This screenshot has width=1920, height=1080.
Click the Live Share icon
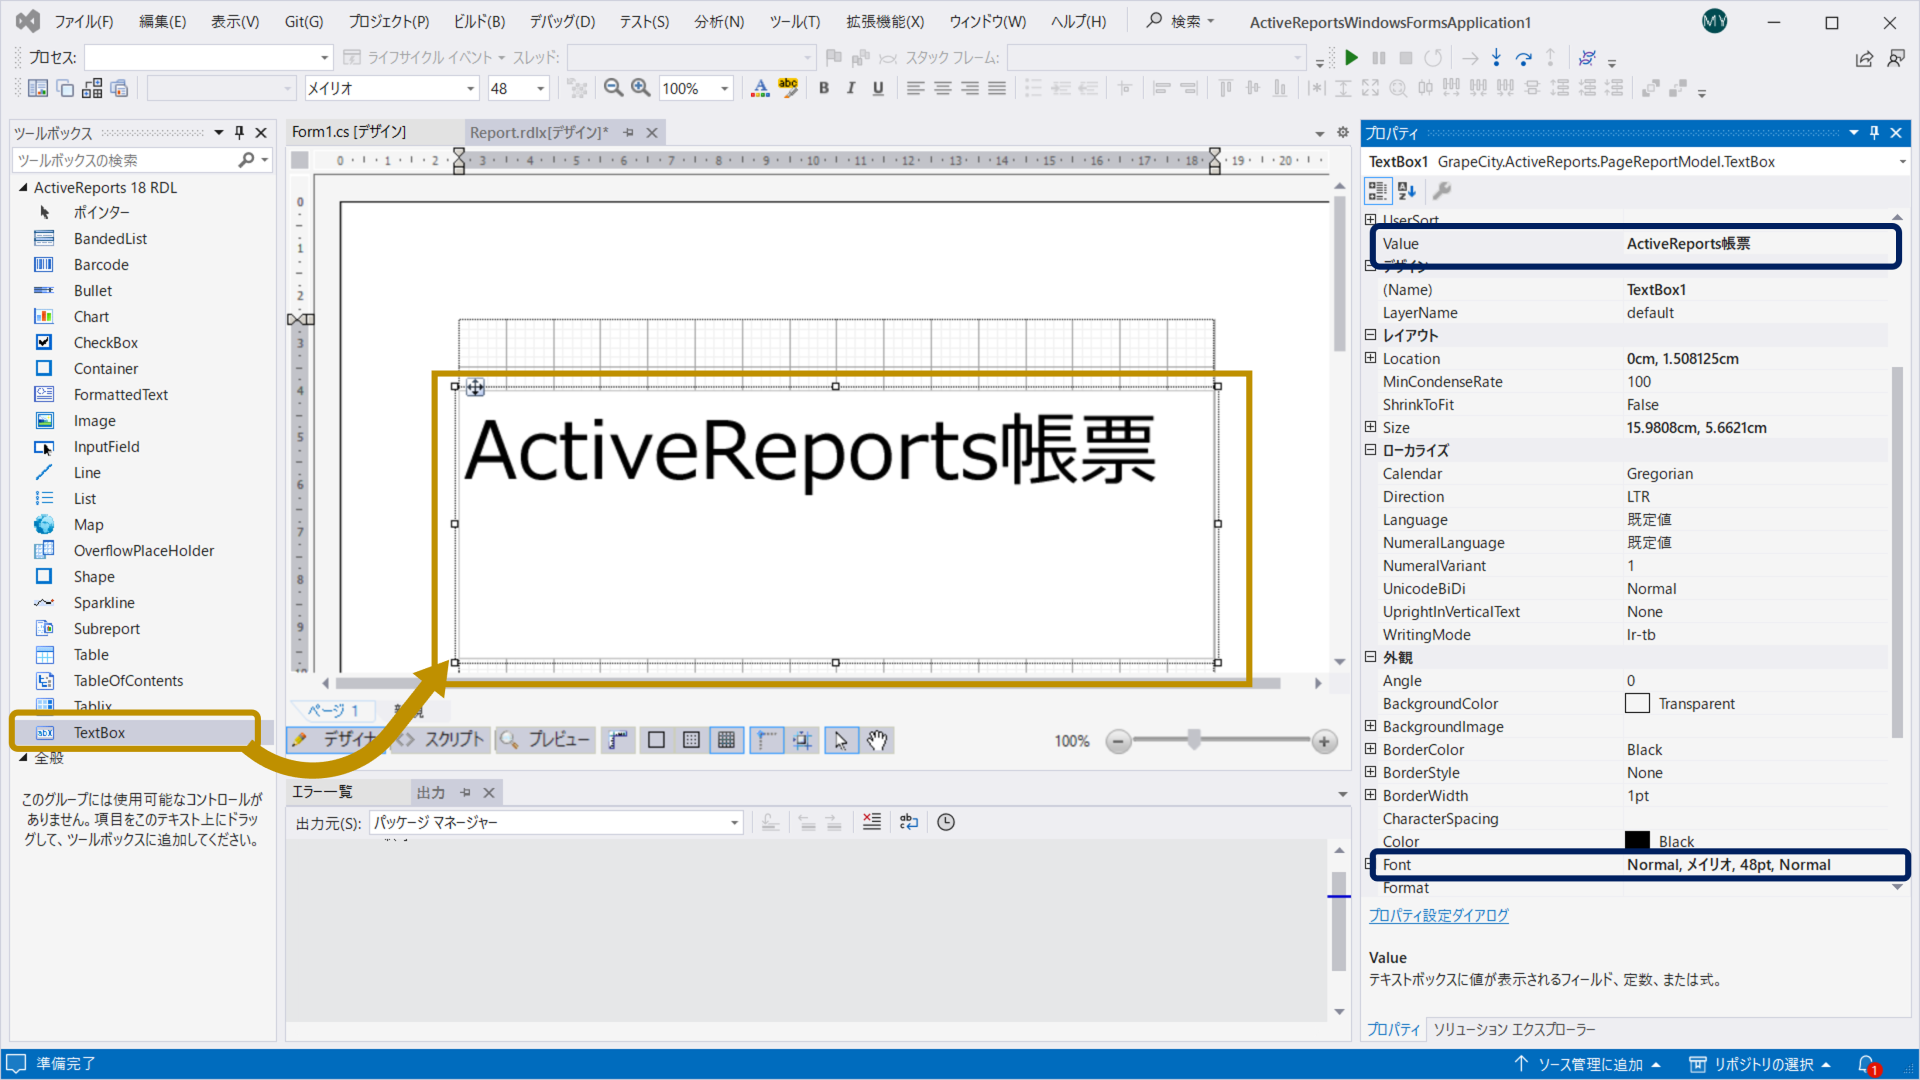(1864, 58)
